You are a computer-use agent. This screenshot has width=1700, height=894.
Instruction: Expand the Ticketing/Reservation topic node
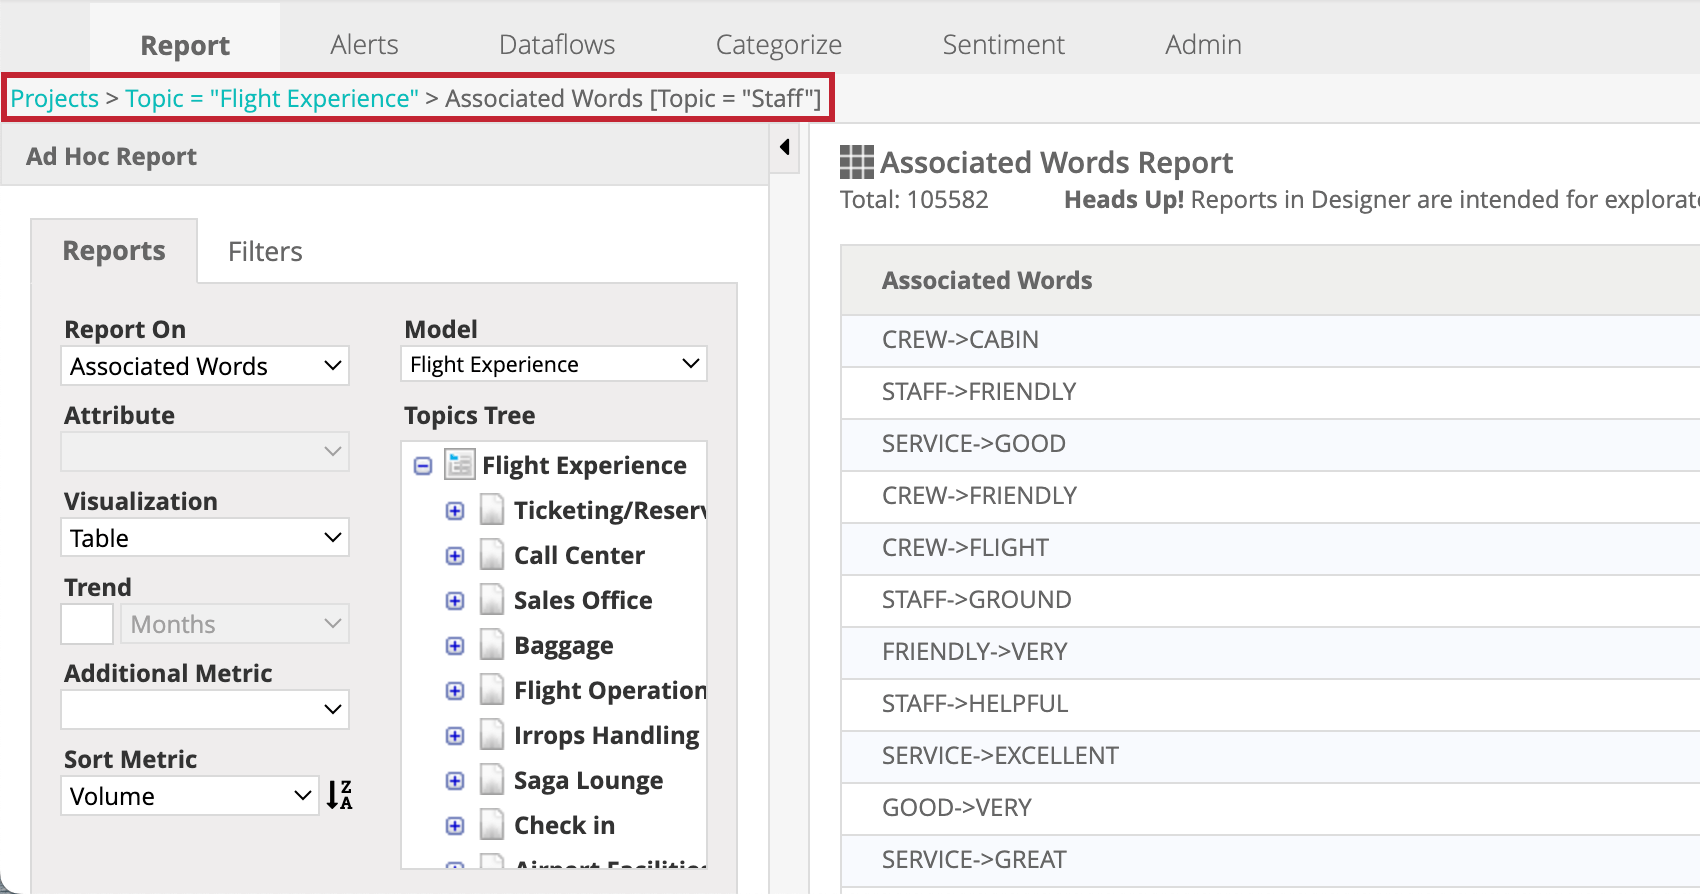[455, 511]
